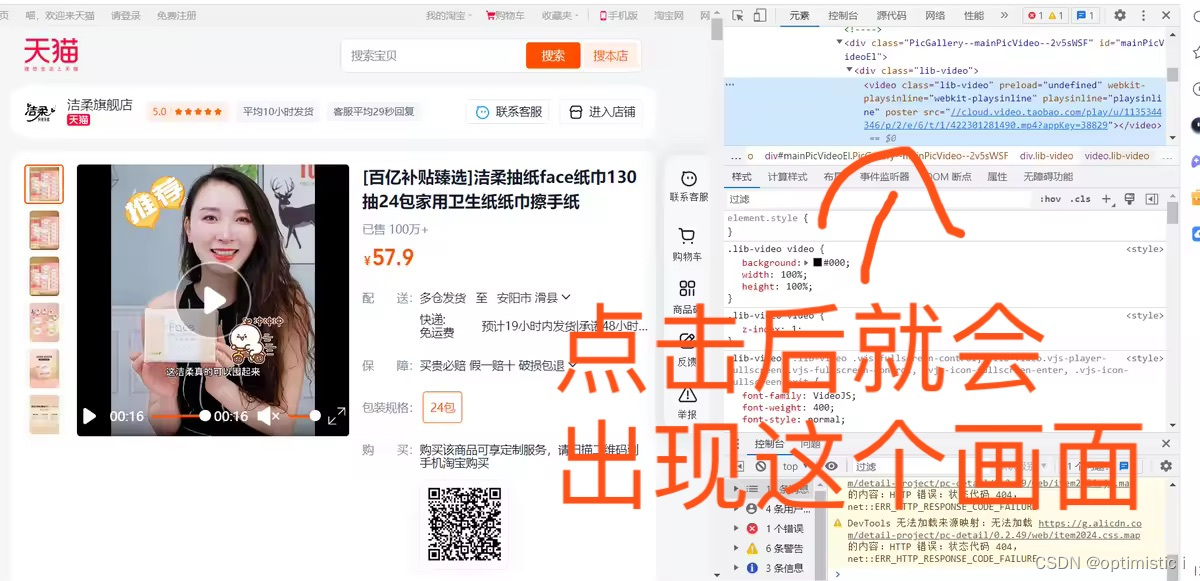The height and width of the screenshot is (581, 1200).
Task: Click the blue issues count badge
Action: [1085, 15]
